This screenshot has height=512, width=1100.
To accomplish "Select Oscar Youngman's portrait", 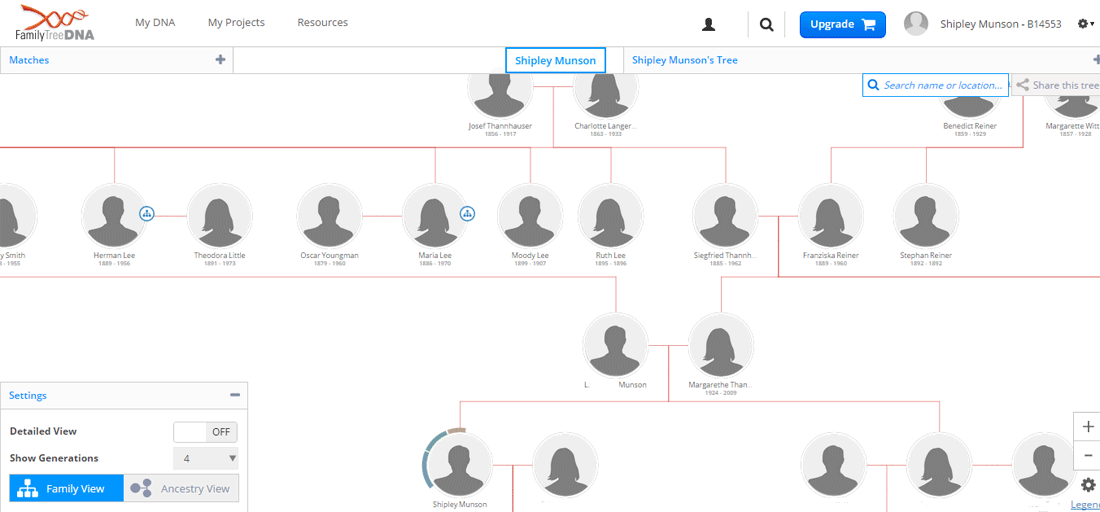I will (x=329, y=216).
